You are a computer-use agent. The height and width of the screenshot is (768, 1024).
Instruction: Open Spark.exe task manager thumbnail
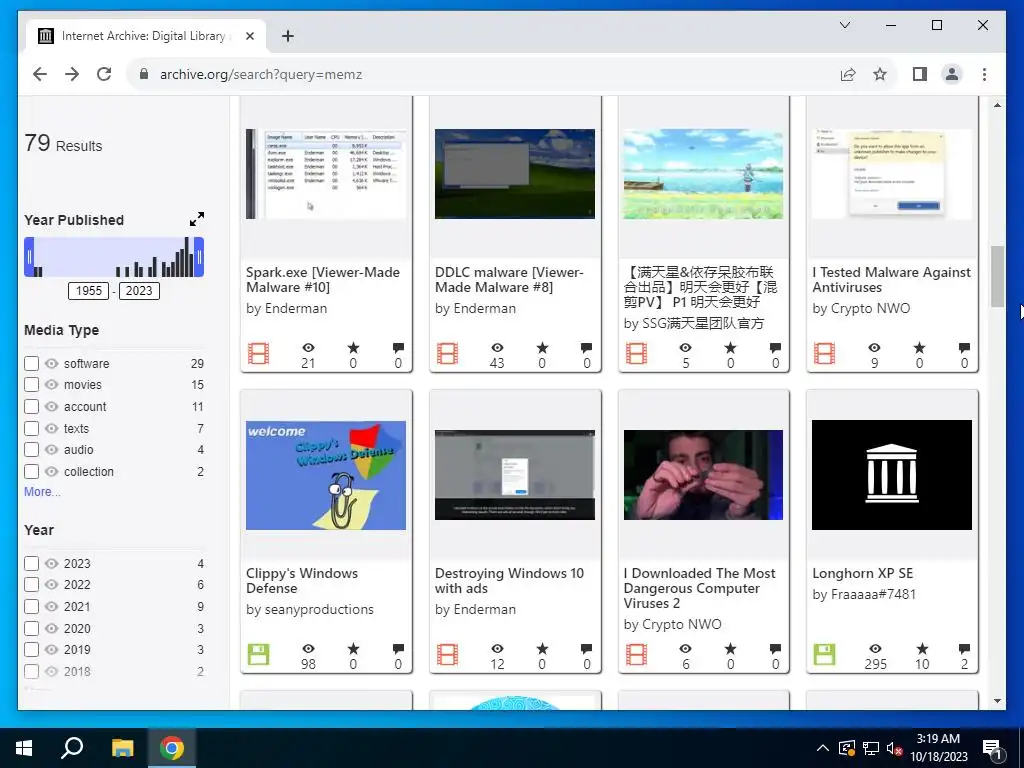(326, 174)
